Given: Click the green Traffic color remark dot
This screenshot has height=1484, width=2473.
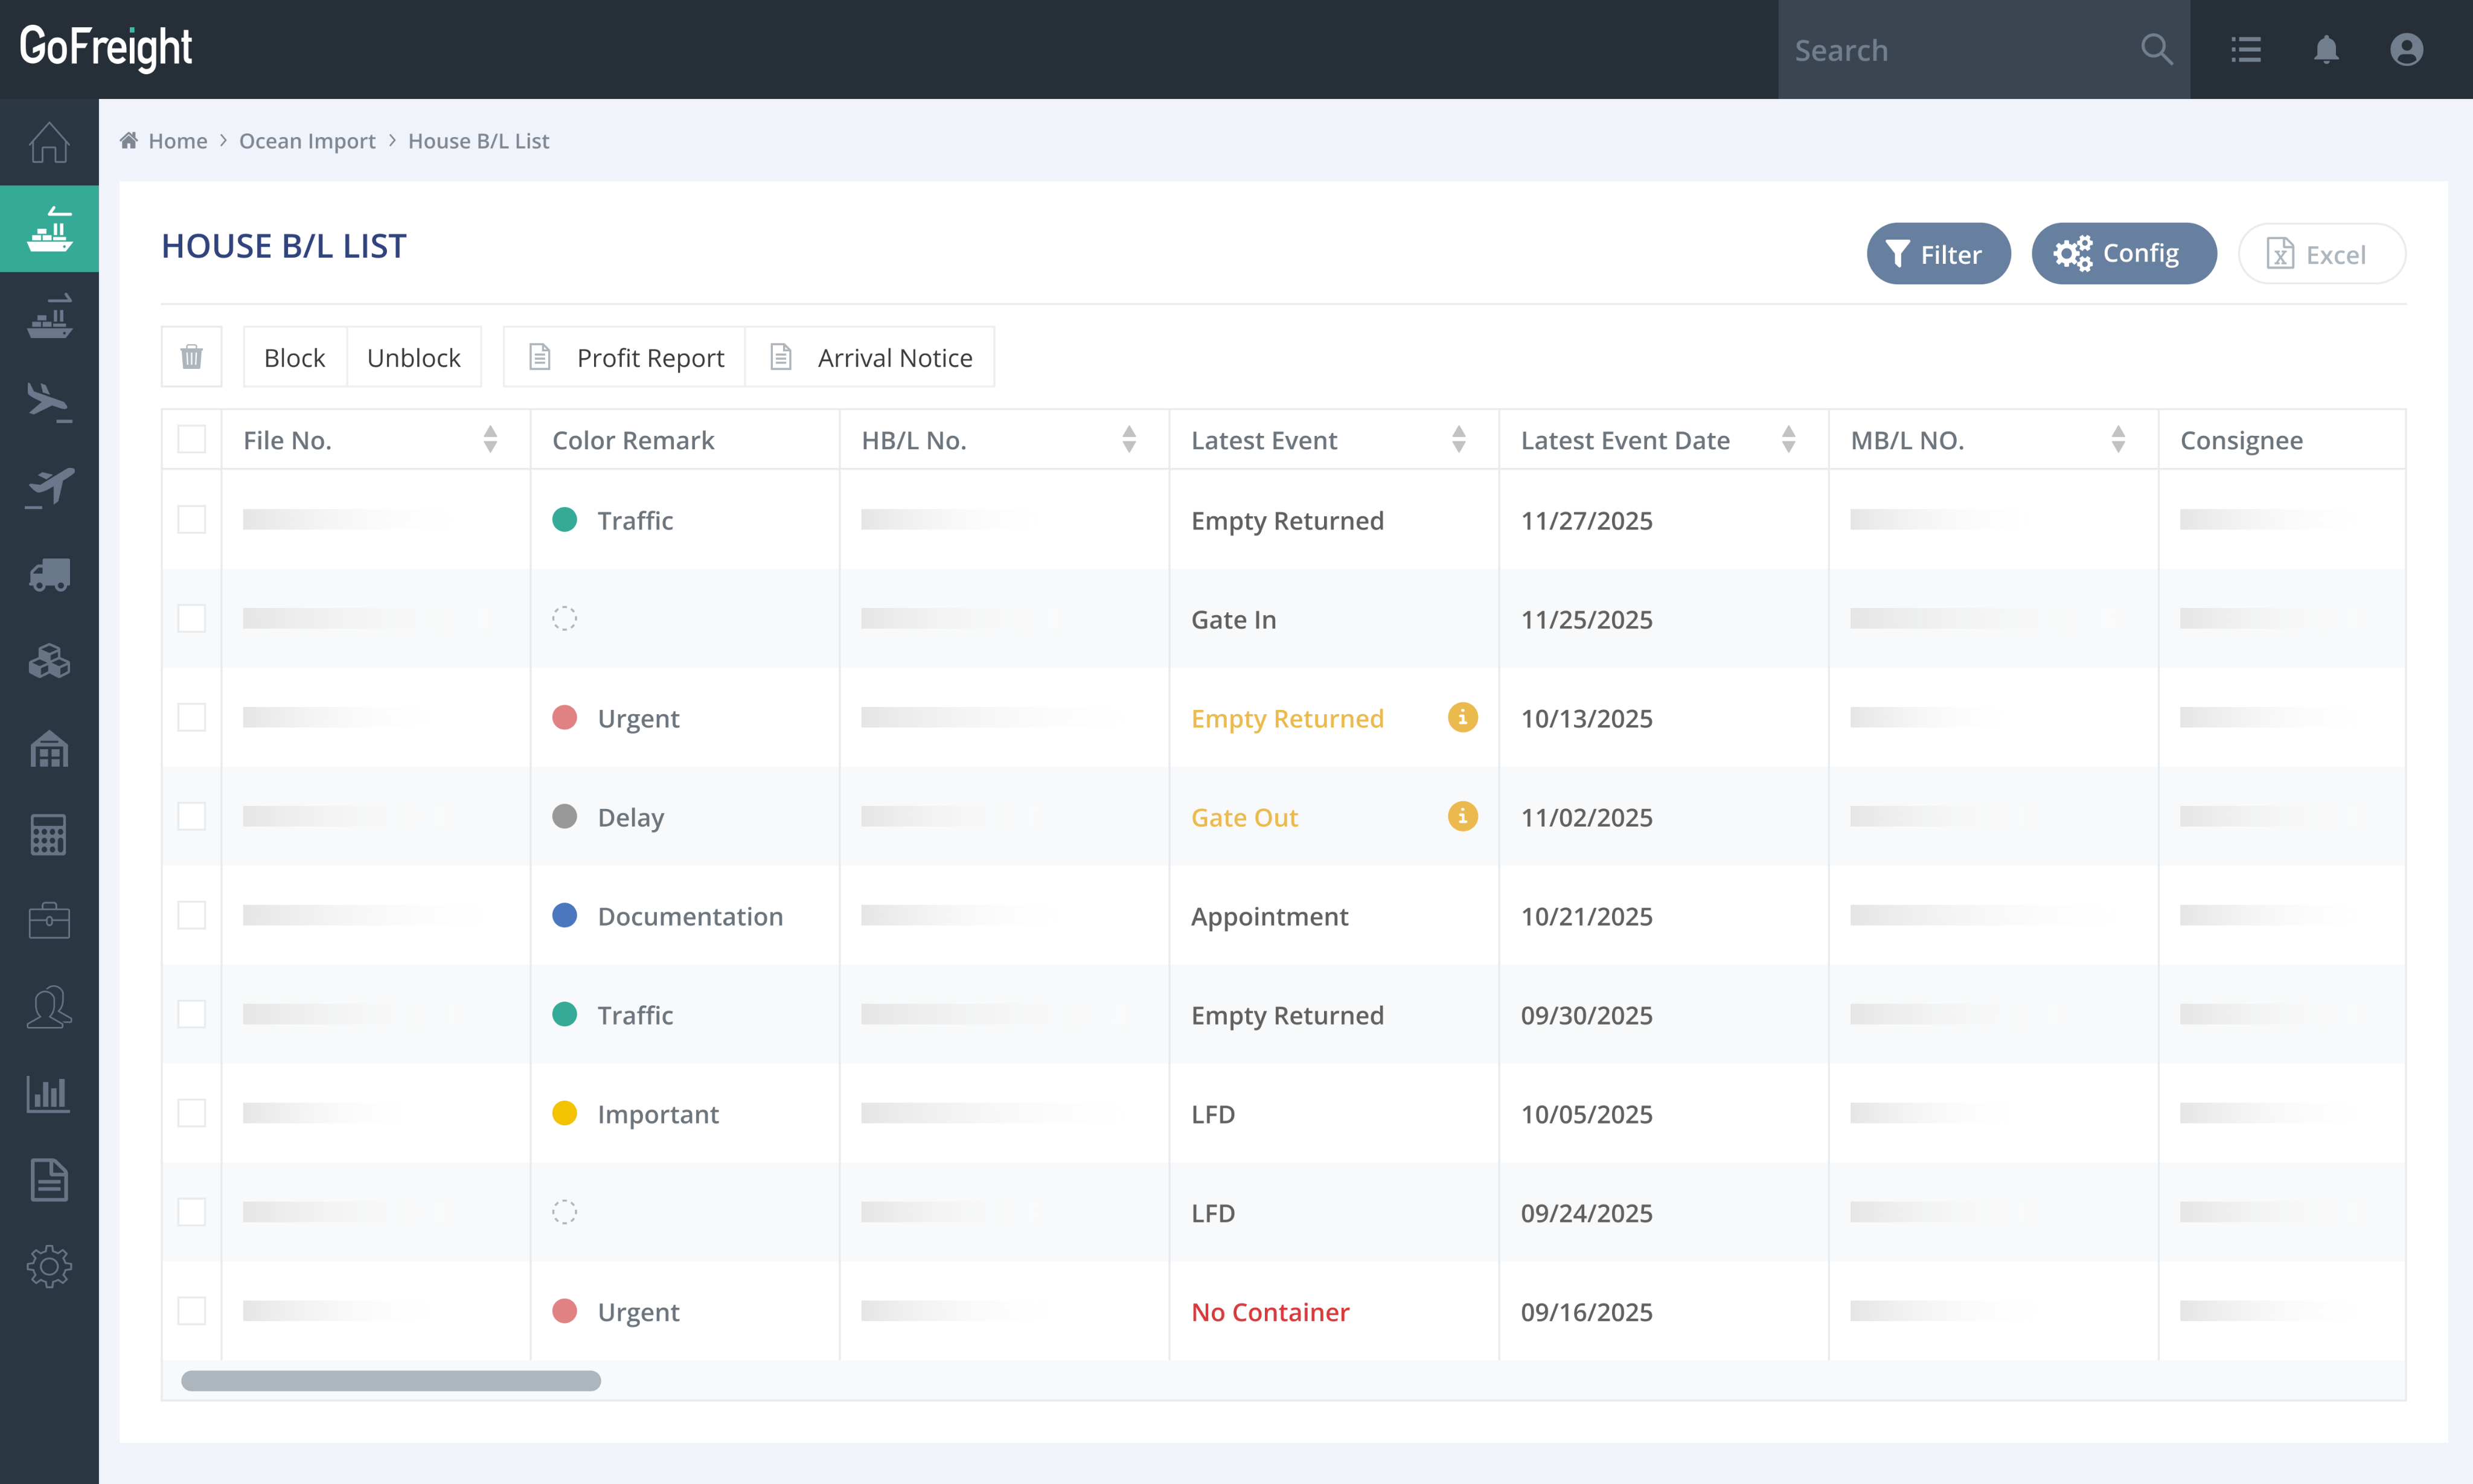Looking at the screenshot, I should point(566,519).
